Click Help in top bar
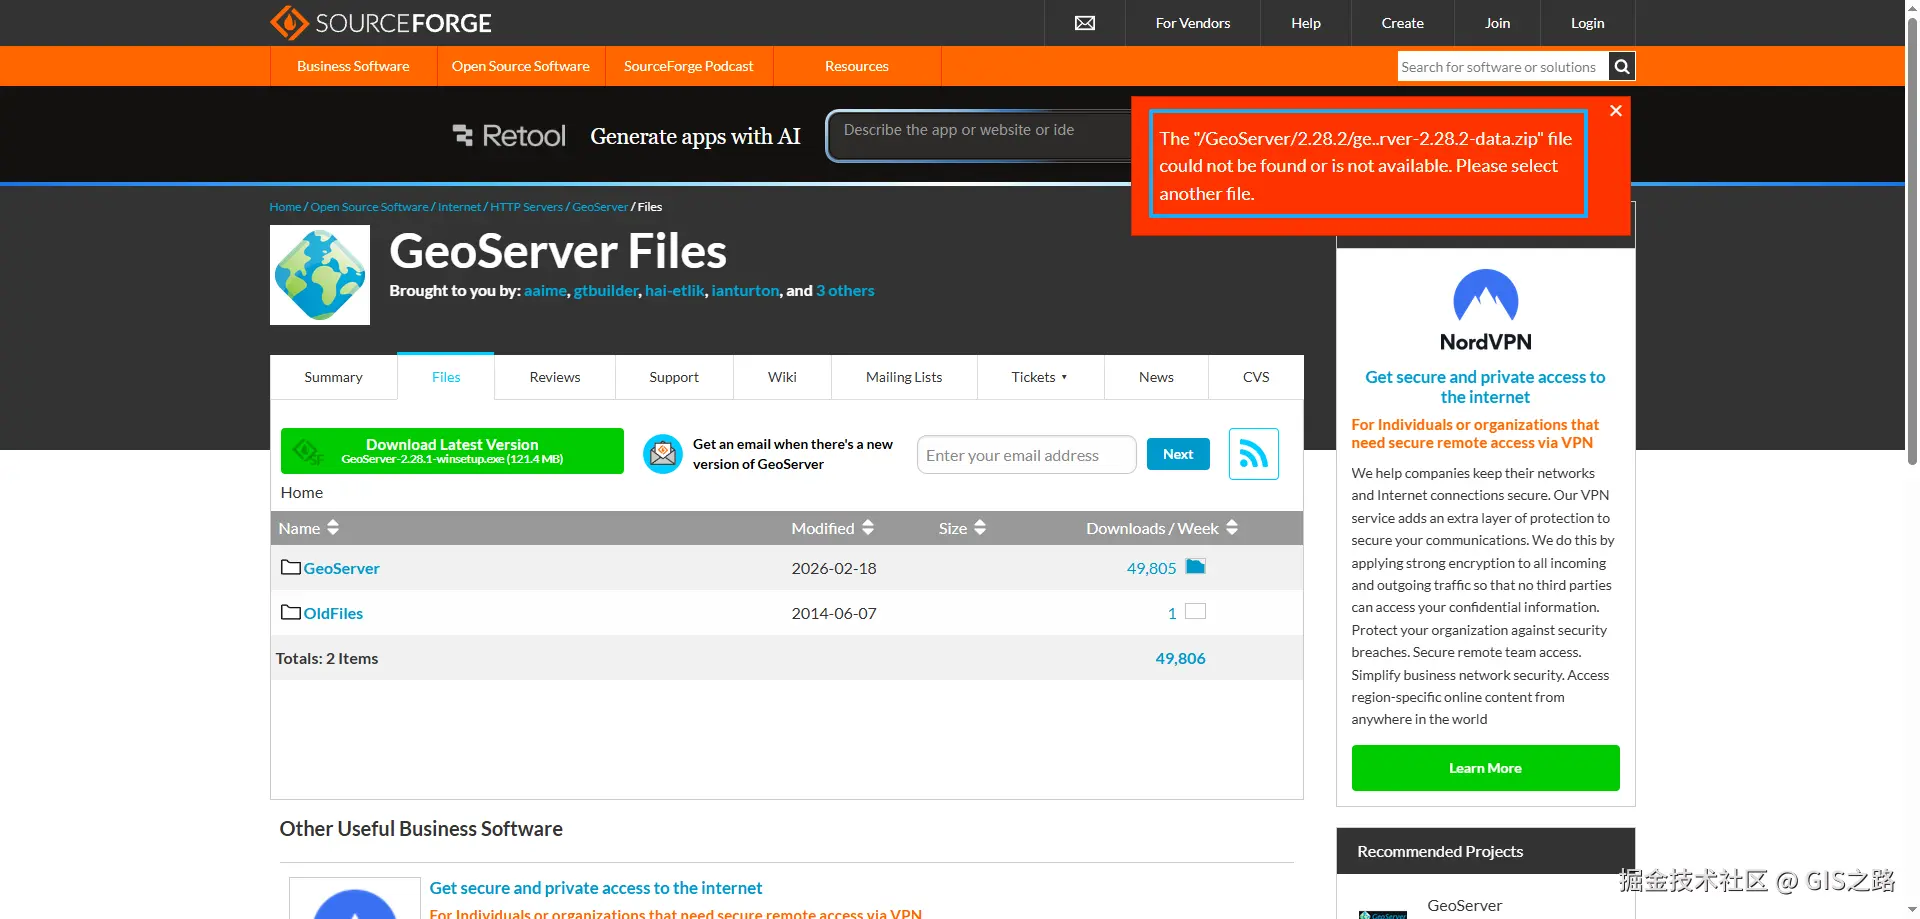The image size is (1920, 919). pyautogui.click(x=1306, y=23)
